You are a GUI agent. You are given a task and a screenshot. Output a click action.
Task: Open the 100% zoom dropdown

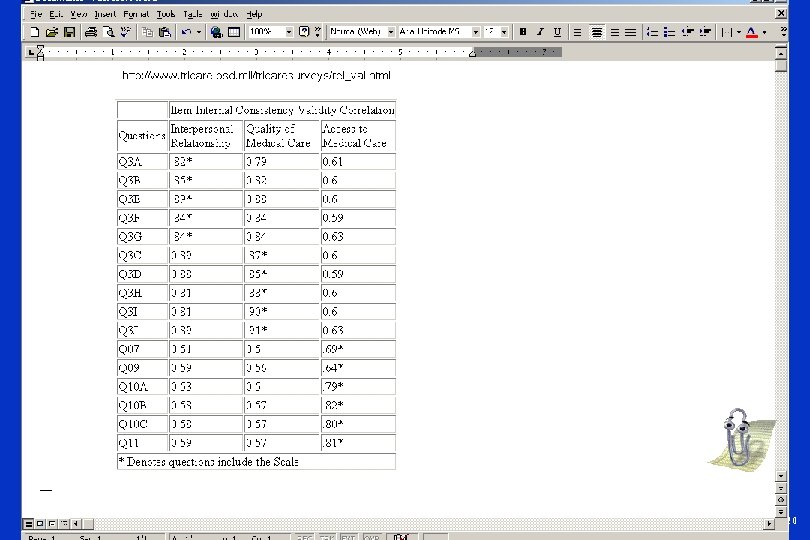289,32
